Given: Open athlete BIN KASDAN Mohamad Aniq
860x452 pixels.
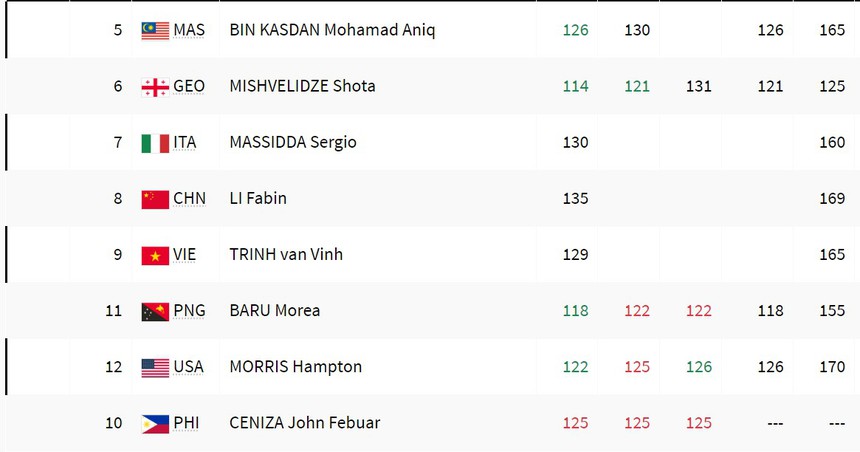Looking at the screenshot, I should pos(332,30).
